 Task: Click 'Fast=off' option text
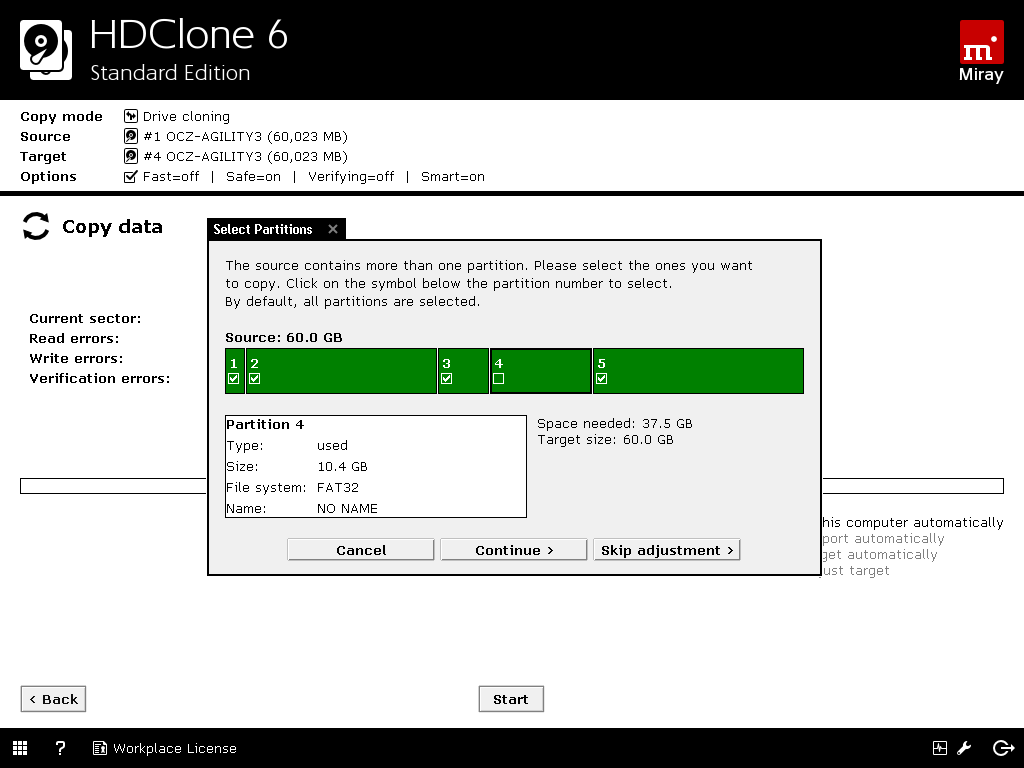click(171, 176)
